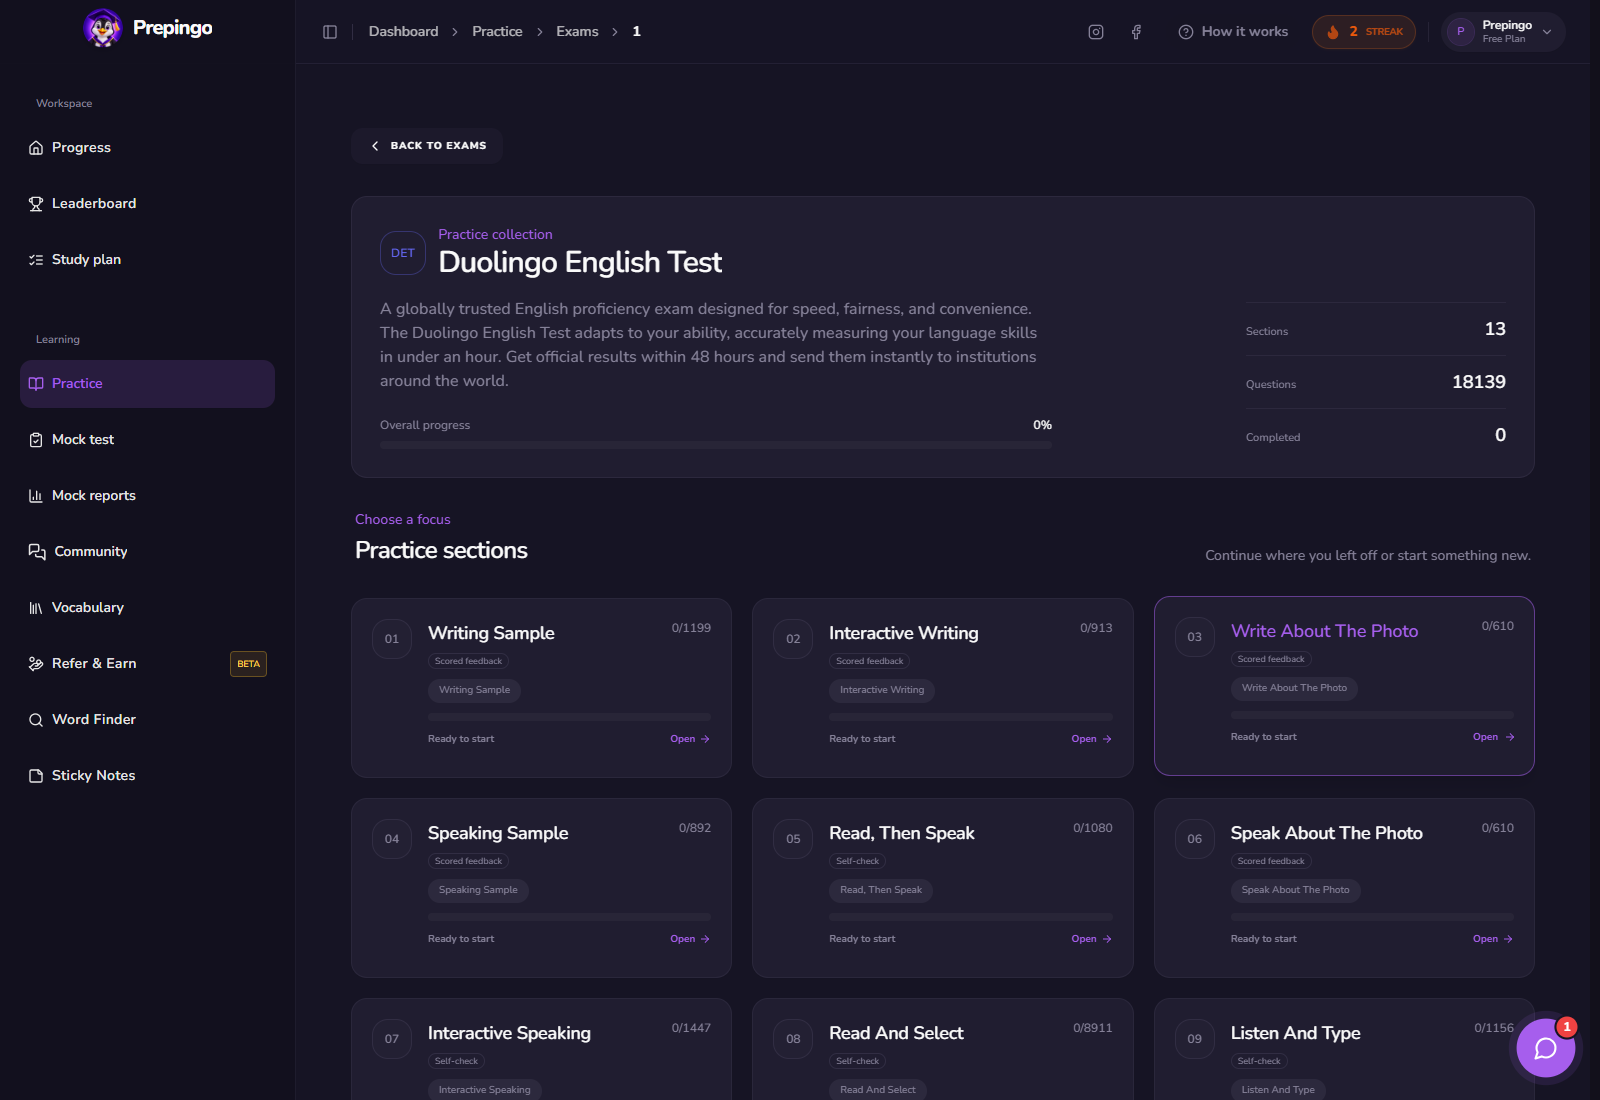Expand the Prepingo Free Plan account dropdown
The width and height of the screenshot is (1600, 1100).
tap(1503, 32)
